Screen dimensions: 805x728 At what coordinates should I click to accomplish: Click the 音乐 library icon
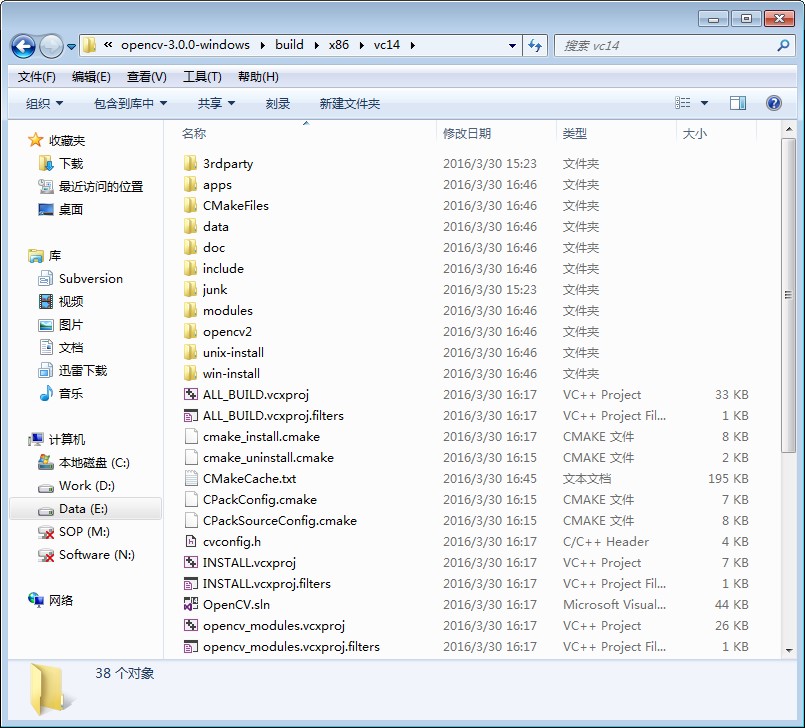point(46,393)
